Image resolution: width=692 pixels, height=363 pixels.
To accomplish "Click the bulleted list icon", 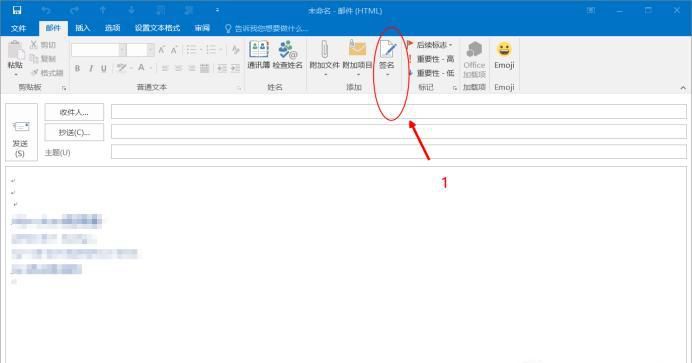I will click(191, 50).
